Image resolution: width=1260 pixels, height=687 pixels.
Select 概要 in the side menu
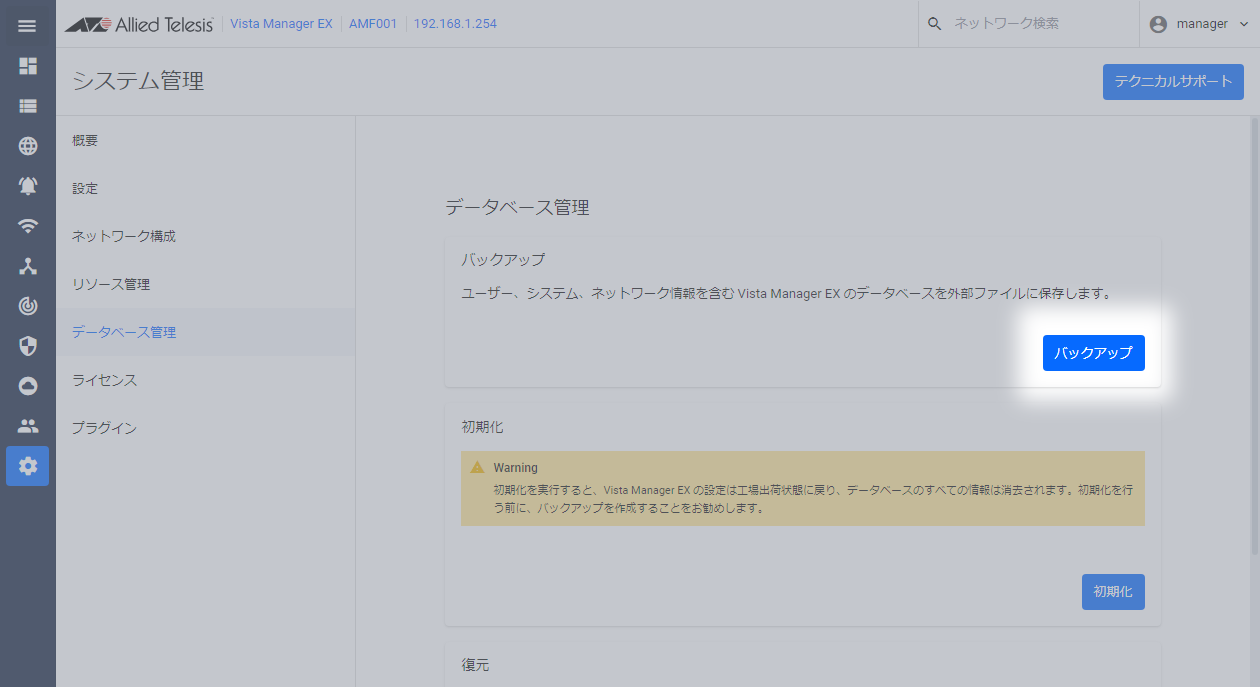tap(85, 141)
